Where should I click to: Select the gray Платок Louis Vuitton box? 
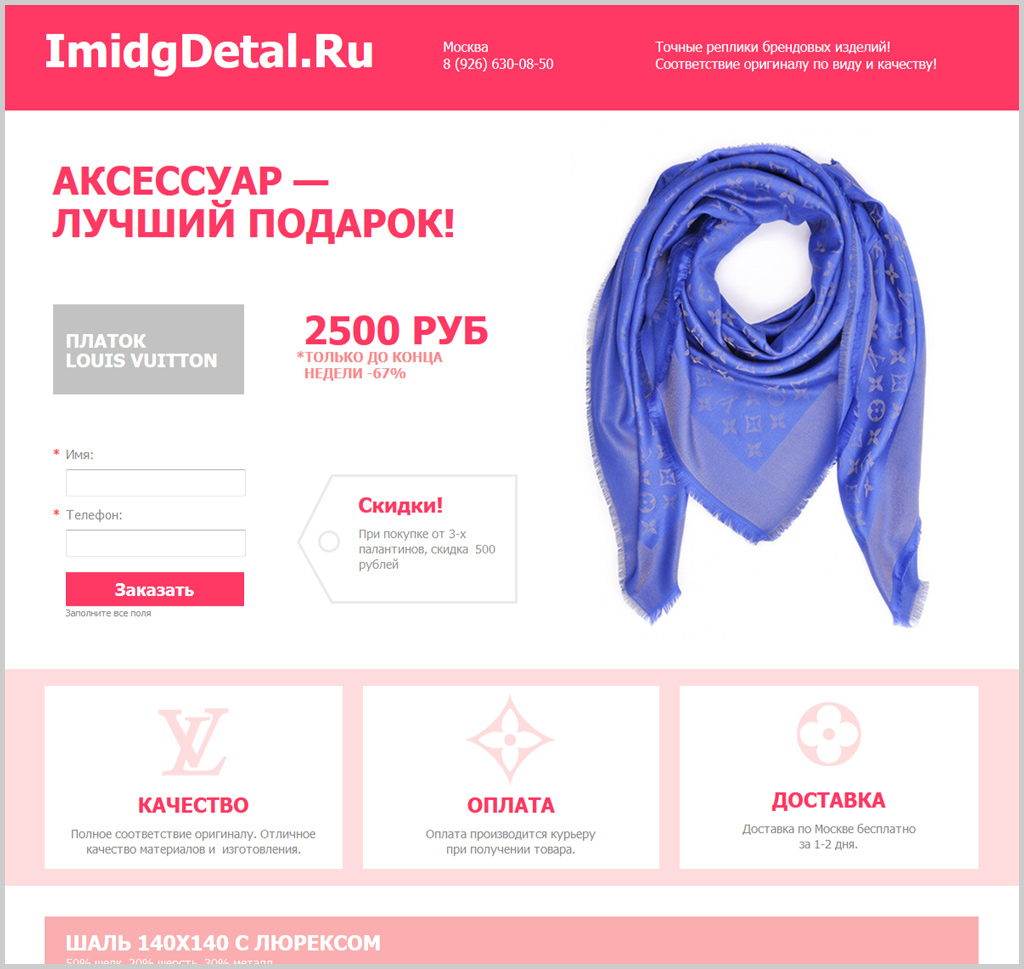click(x=148, y=349)
